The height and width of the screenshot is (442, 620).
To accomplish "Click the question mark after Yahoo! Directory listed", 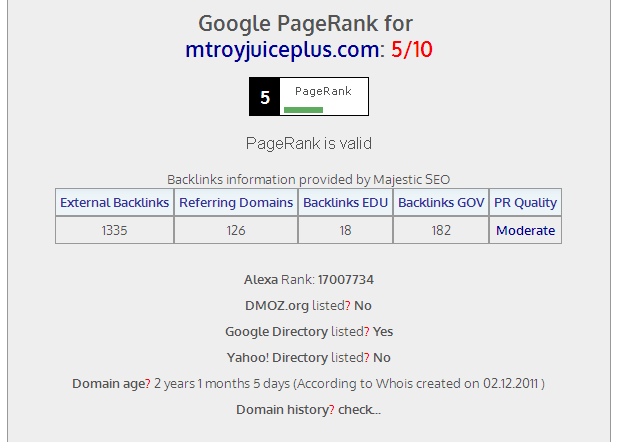I will coord(367,358).
